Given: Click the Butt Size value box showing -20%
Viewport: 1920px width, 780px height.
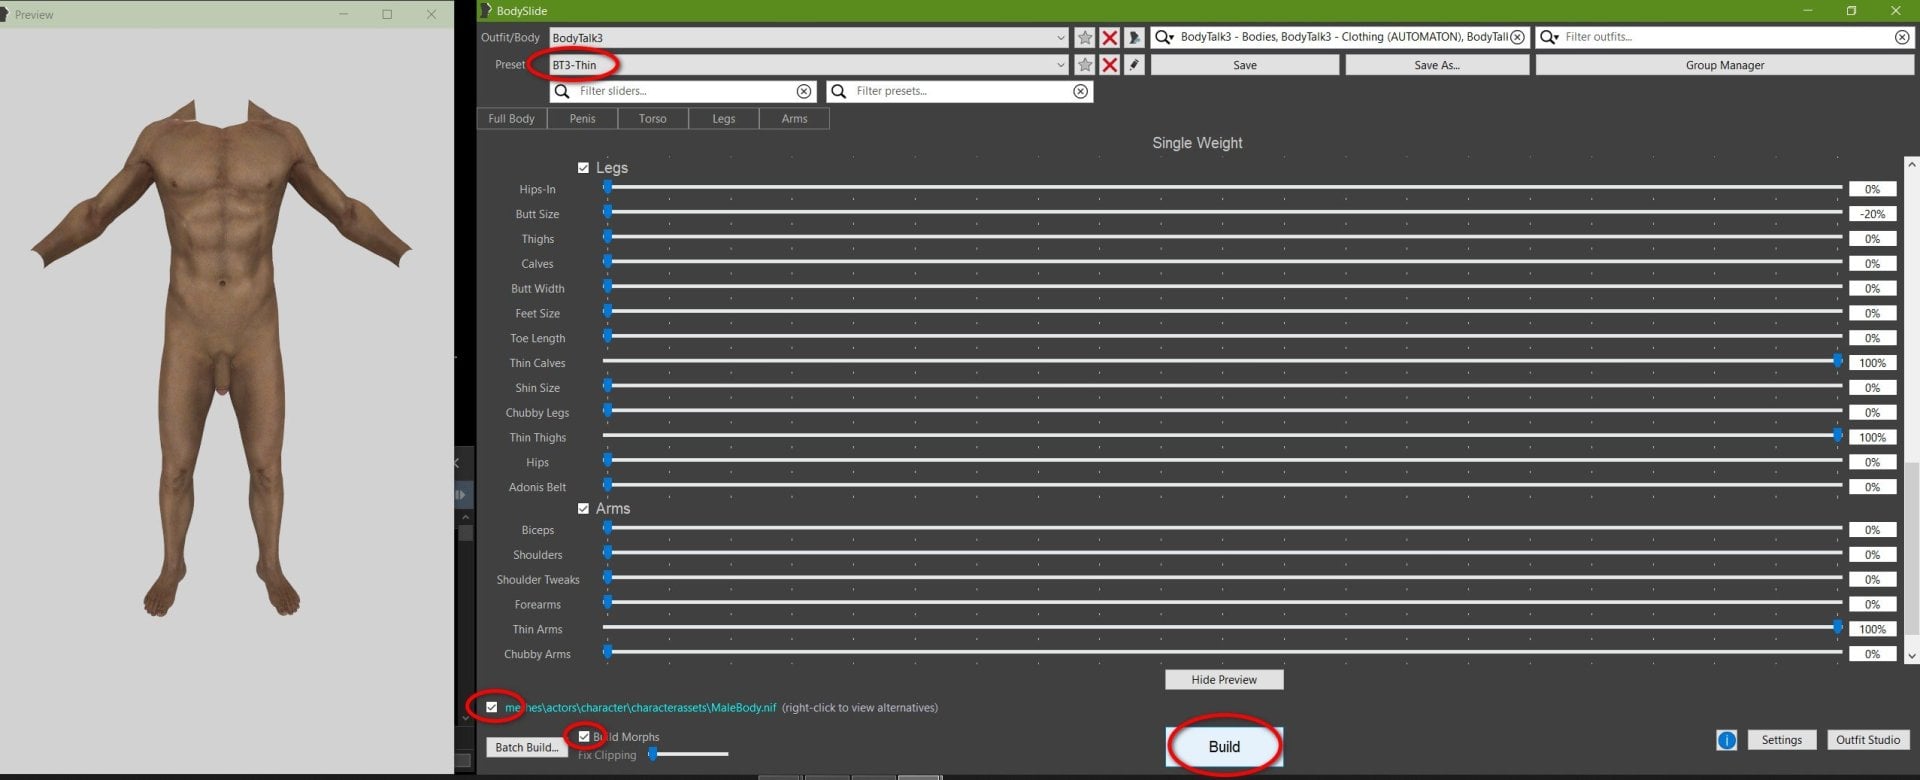Looking at the screenshot, I should click(x=1872, y=214).
